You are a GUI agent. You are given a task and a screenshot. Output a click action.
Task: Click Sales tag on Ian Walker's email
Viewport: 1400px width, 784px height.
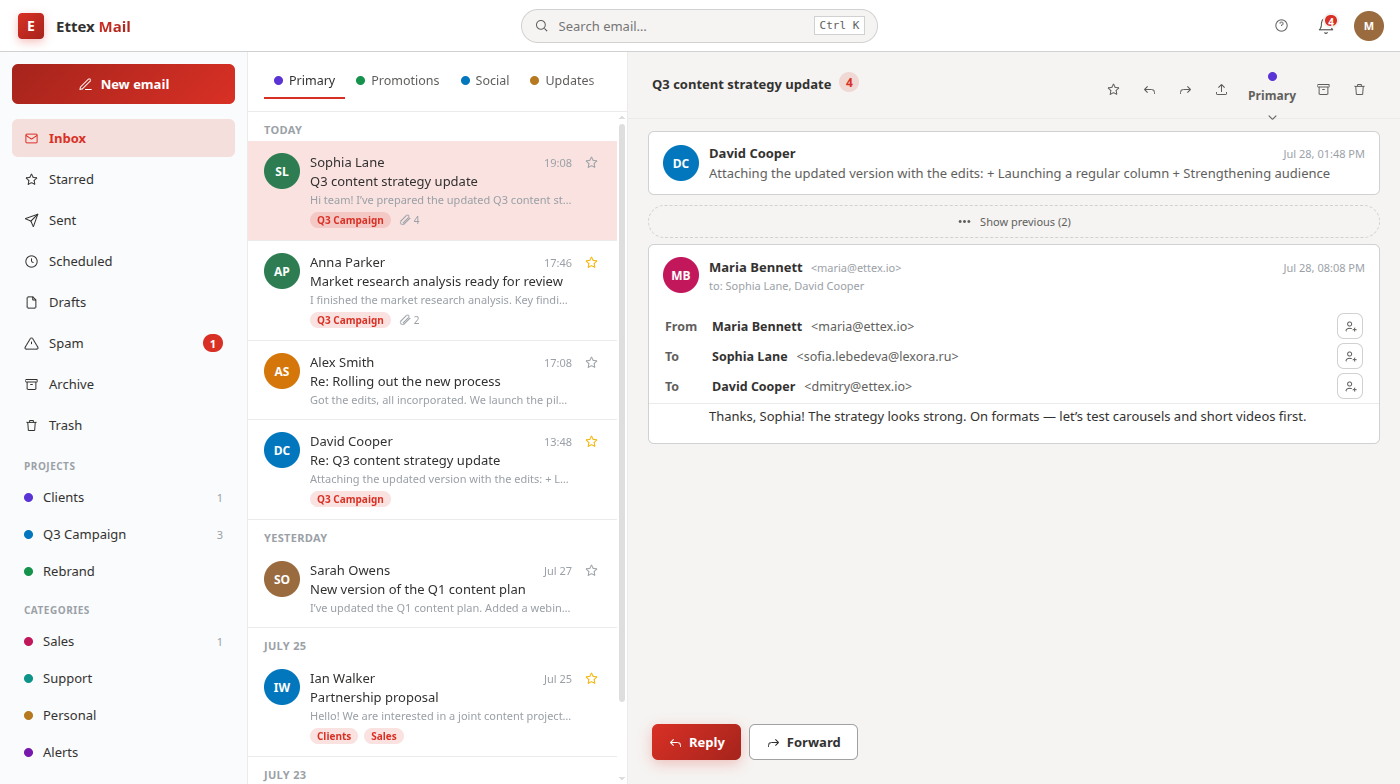click(384, 736)
